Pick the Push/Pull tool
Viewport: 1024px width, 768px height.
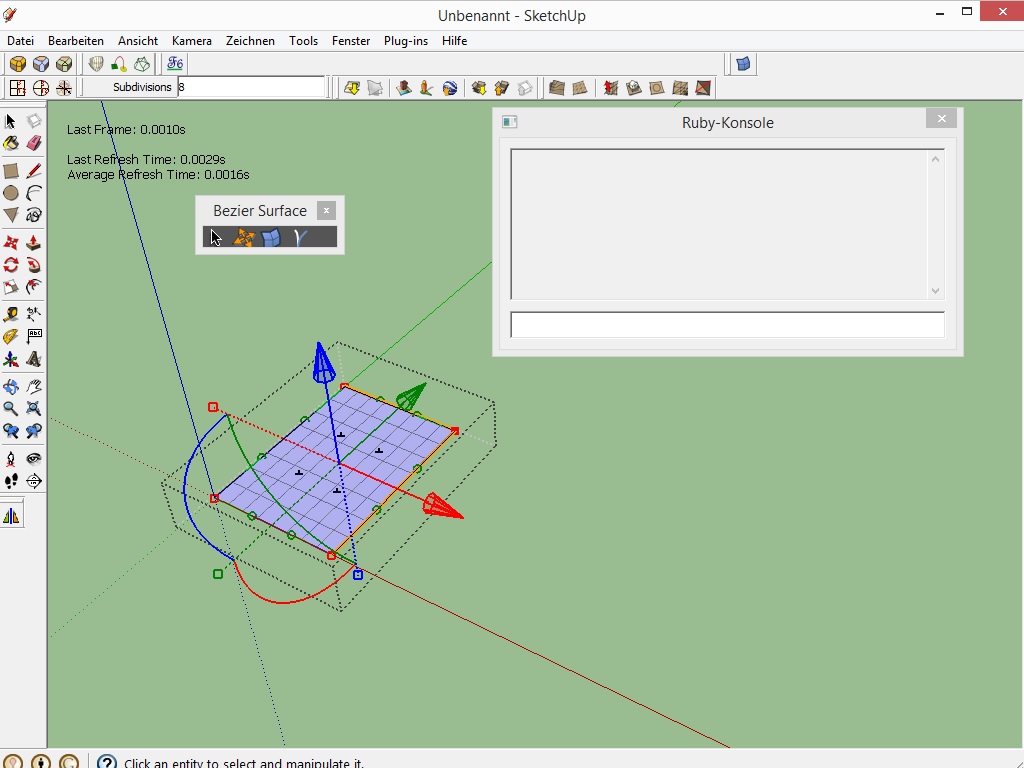click(34, 242)
